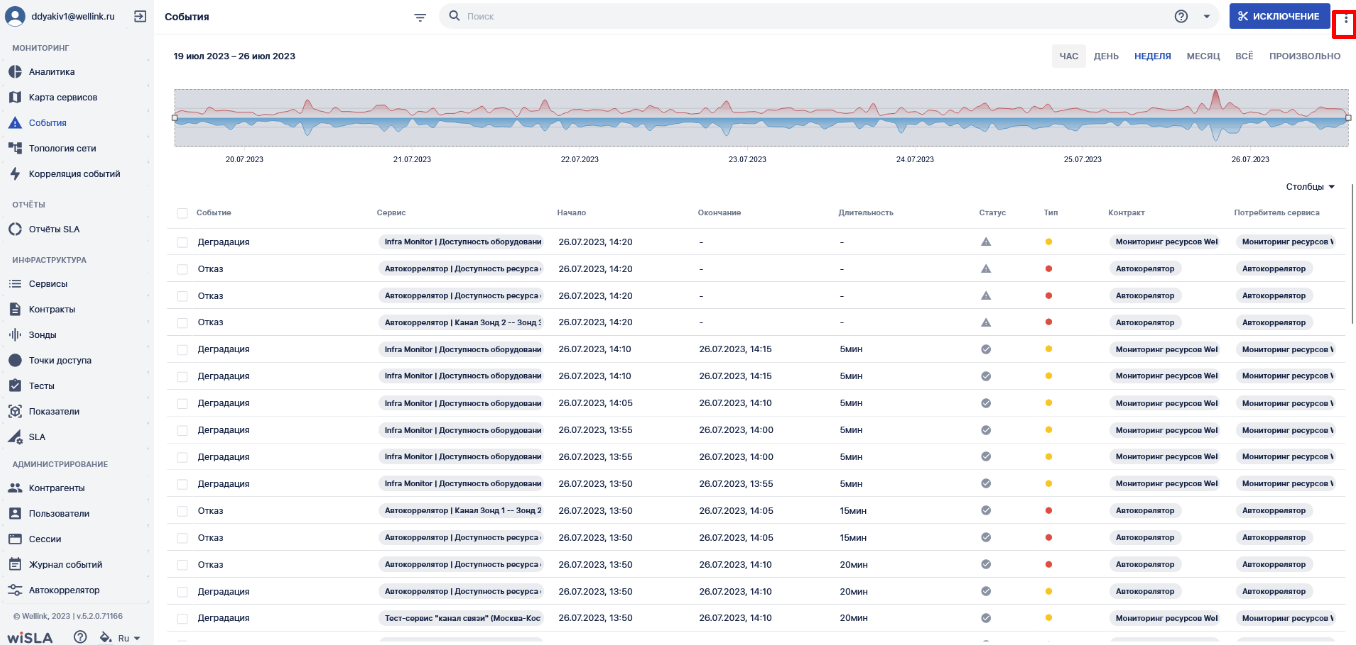Select the ВСЁ time range tab
The image size is (1356, 645).
(1244, 56)
